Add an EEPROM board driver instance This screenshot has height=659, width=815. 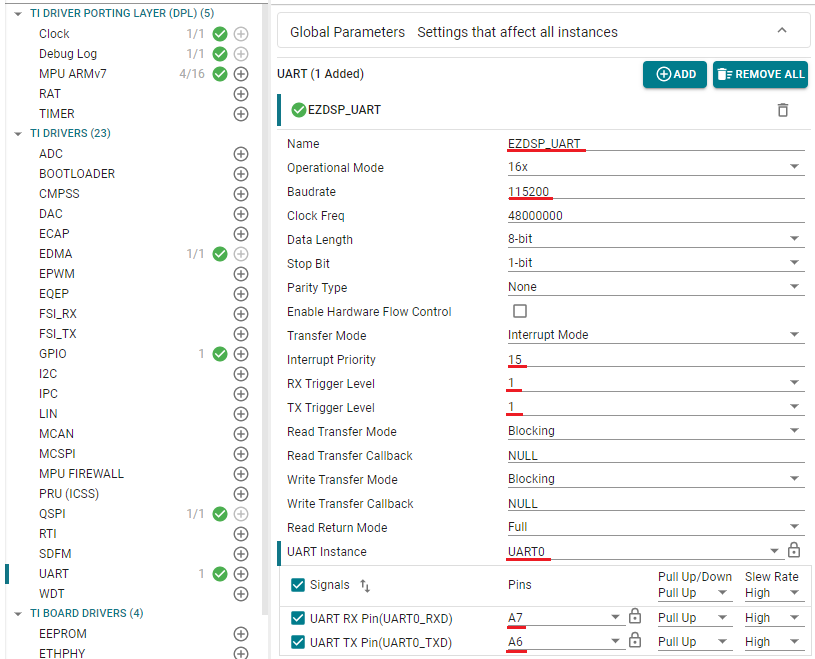pyautogui.click(x=240, y=634)
